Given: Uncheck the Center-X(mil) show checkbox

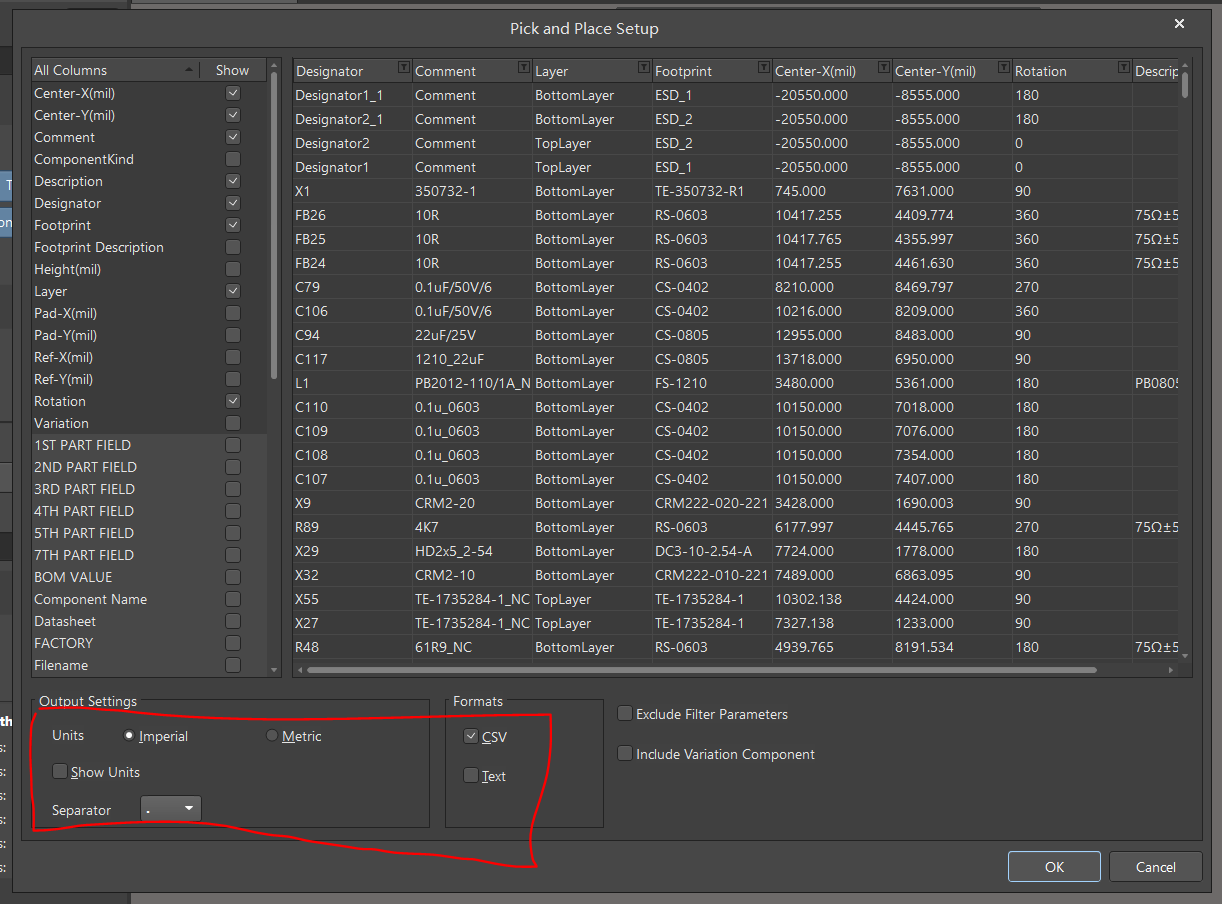Looking at the screenshot, I should coord(233,93).
